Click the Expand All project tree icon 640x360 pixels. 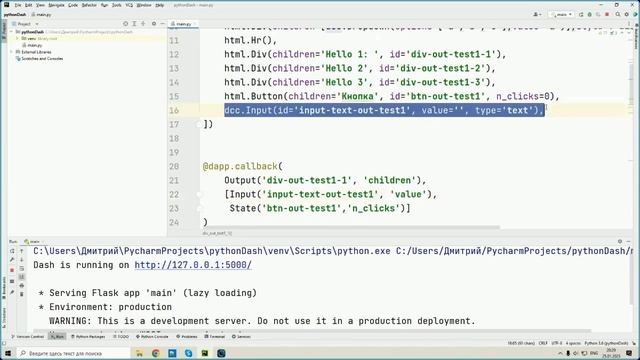tap(134, 24)
